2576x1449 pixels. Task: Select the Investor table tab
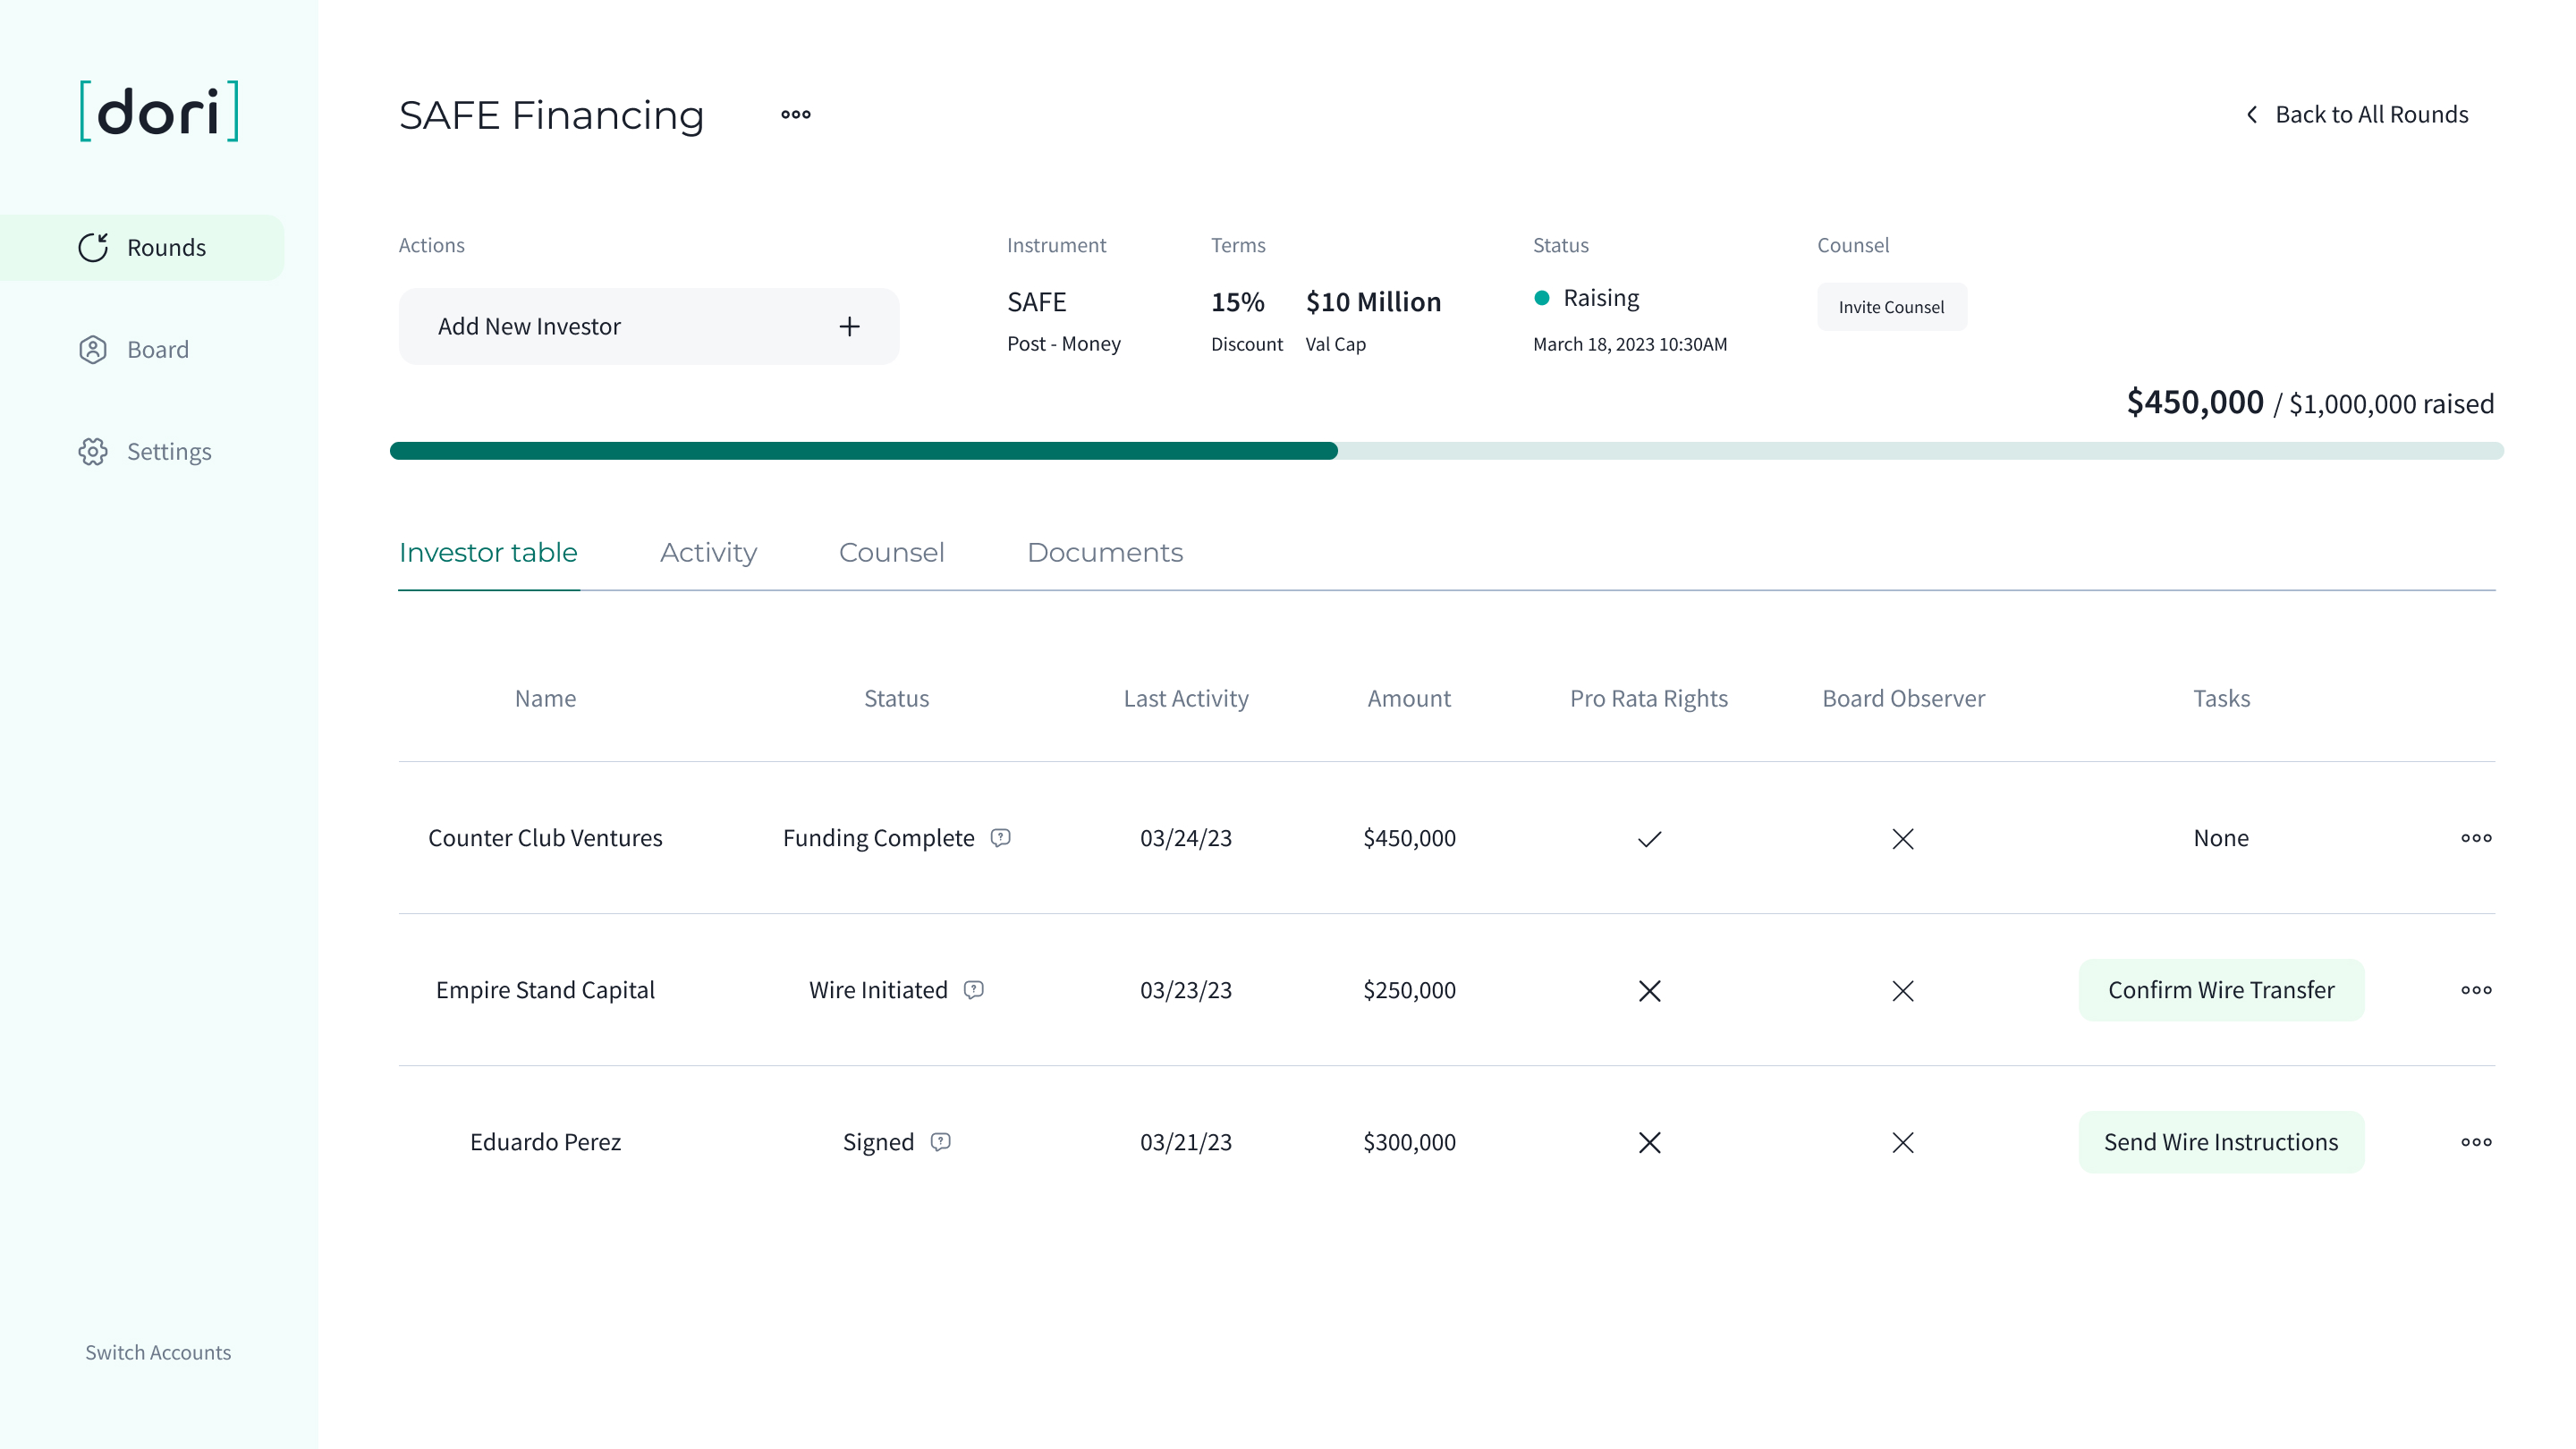[x=488, y=553]
